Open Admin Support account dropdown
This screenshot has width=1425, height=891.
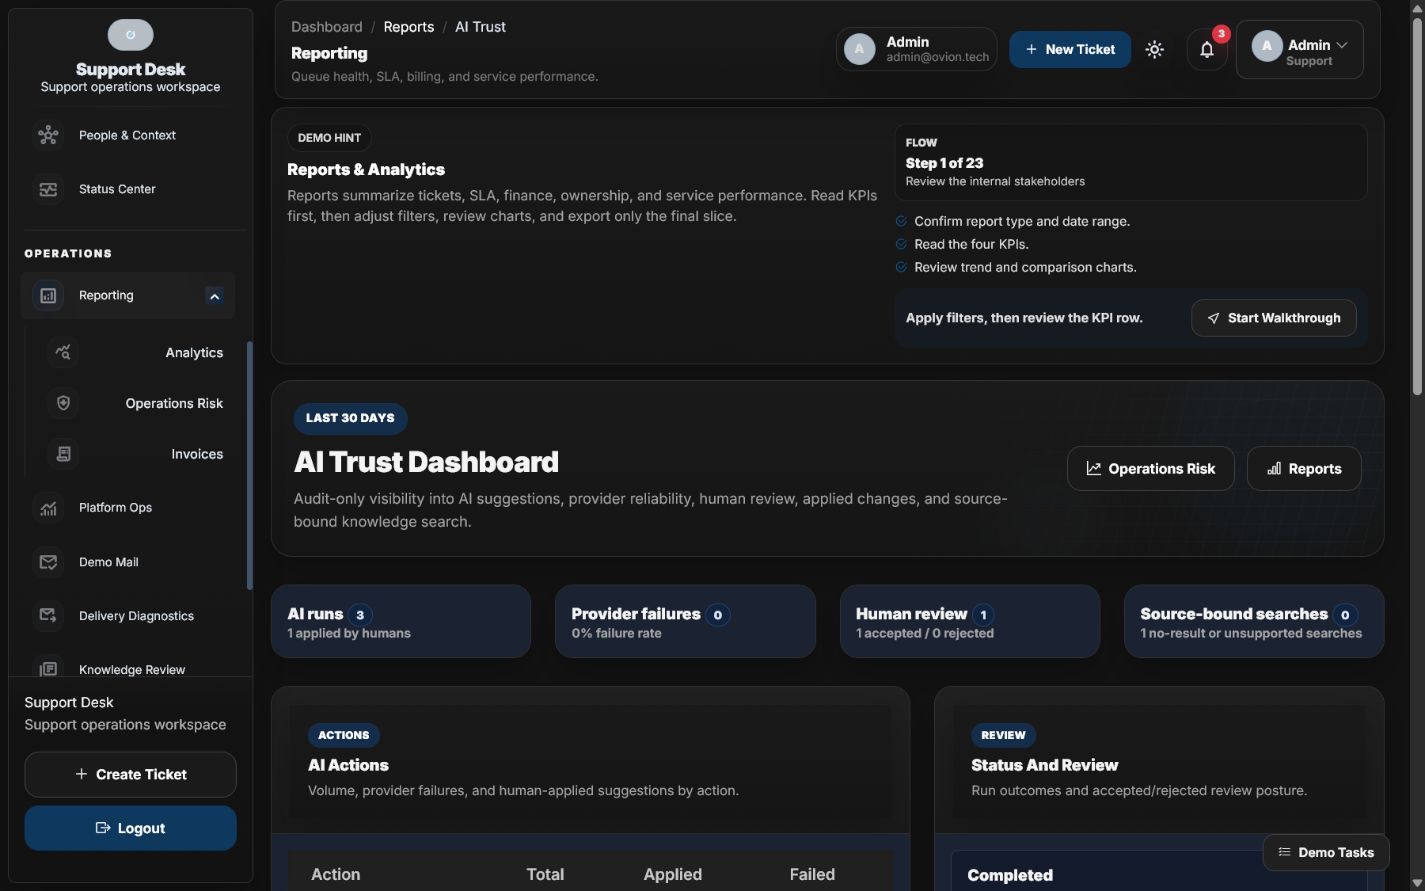click(x=1300, y=49)
